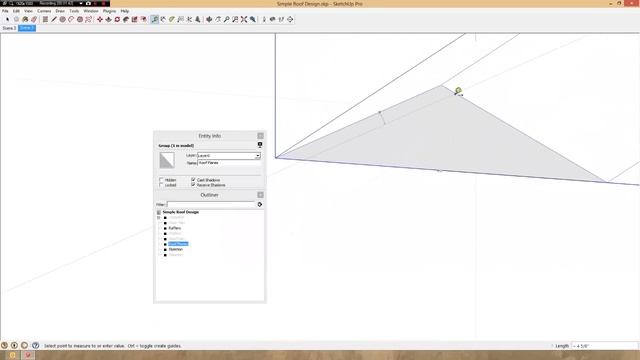The width and height of the screenshot is (640, 360).
Task: Close the Entity Info panel
Action: point(260,136)
